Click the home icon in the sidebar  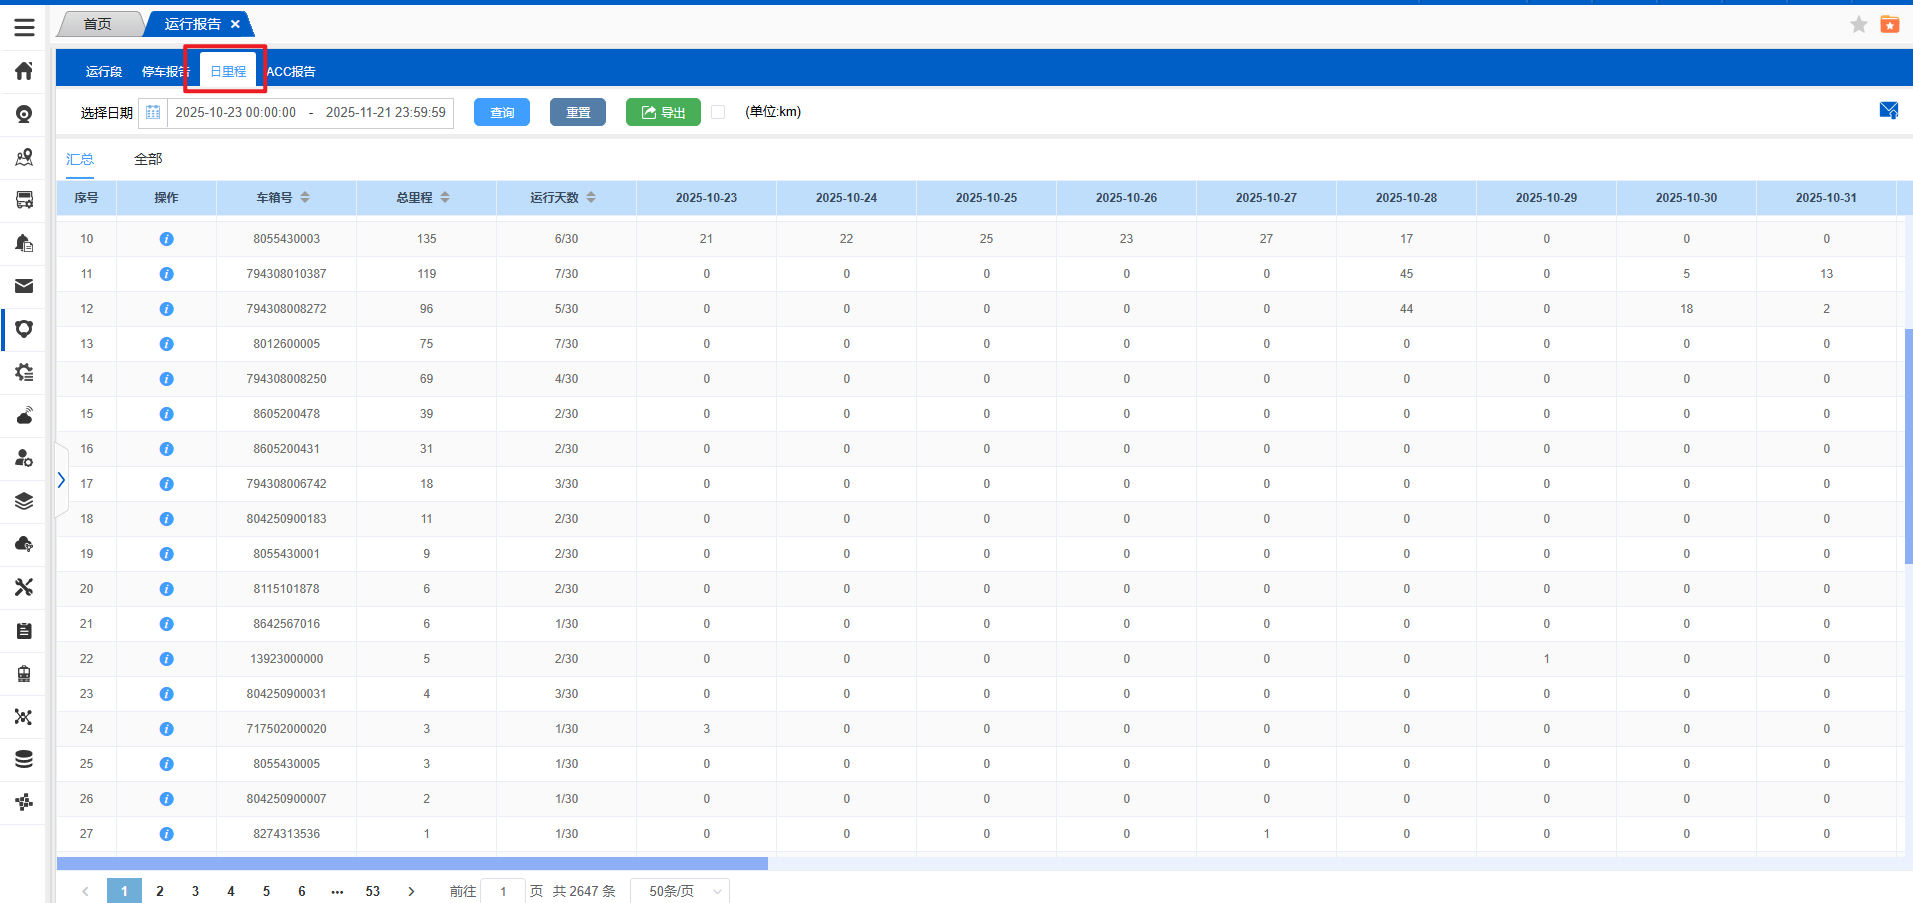(x=24, y=71)
